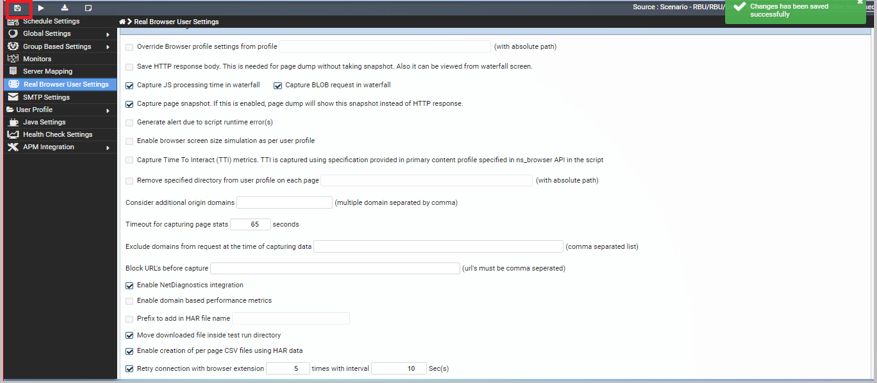Enable Save HTTP response body checkbox
The image size is (877, 383).
pyautogui.click(x=129, y=67)
